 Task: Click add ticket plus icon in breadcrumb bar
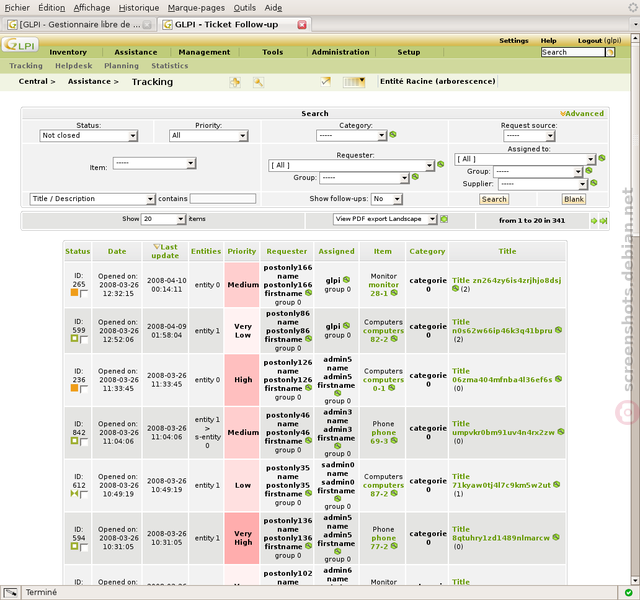click(235, 82)
